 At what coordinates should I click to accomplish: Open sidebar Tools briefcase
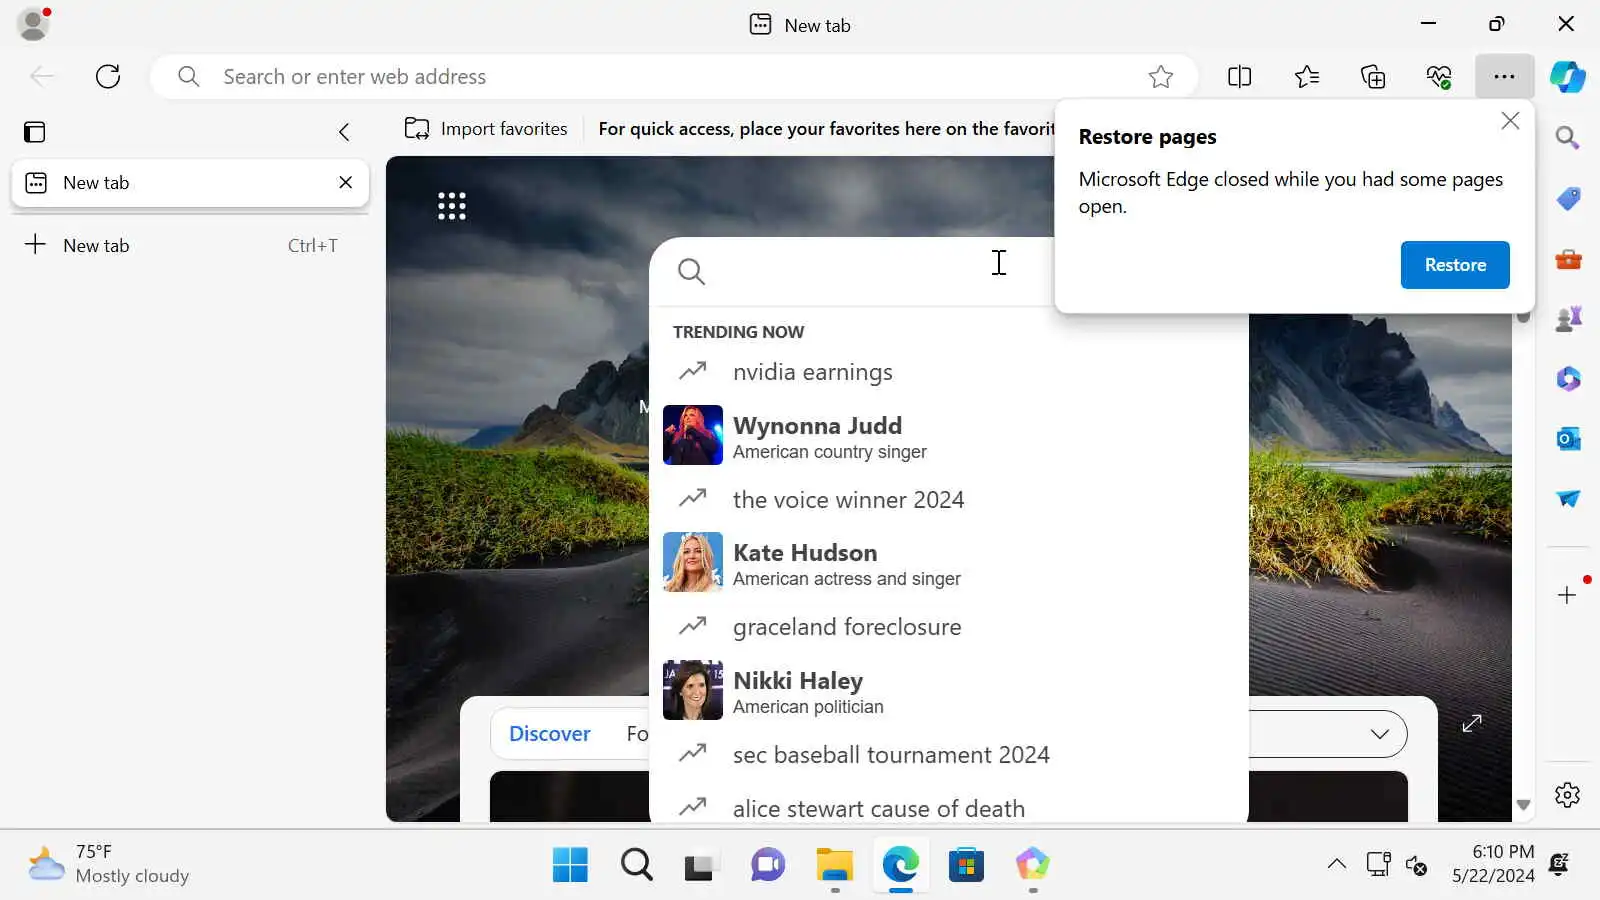point(1567,260)
